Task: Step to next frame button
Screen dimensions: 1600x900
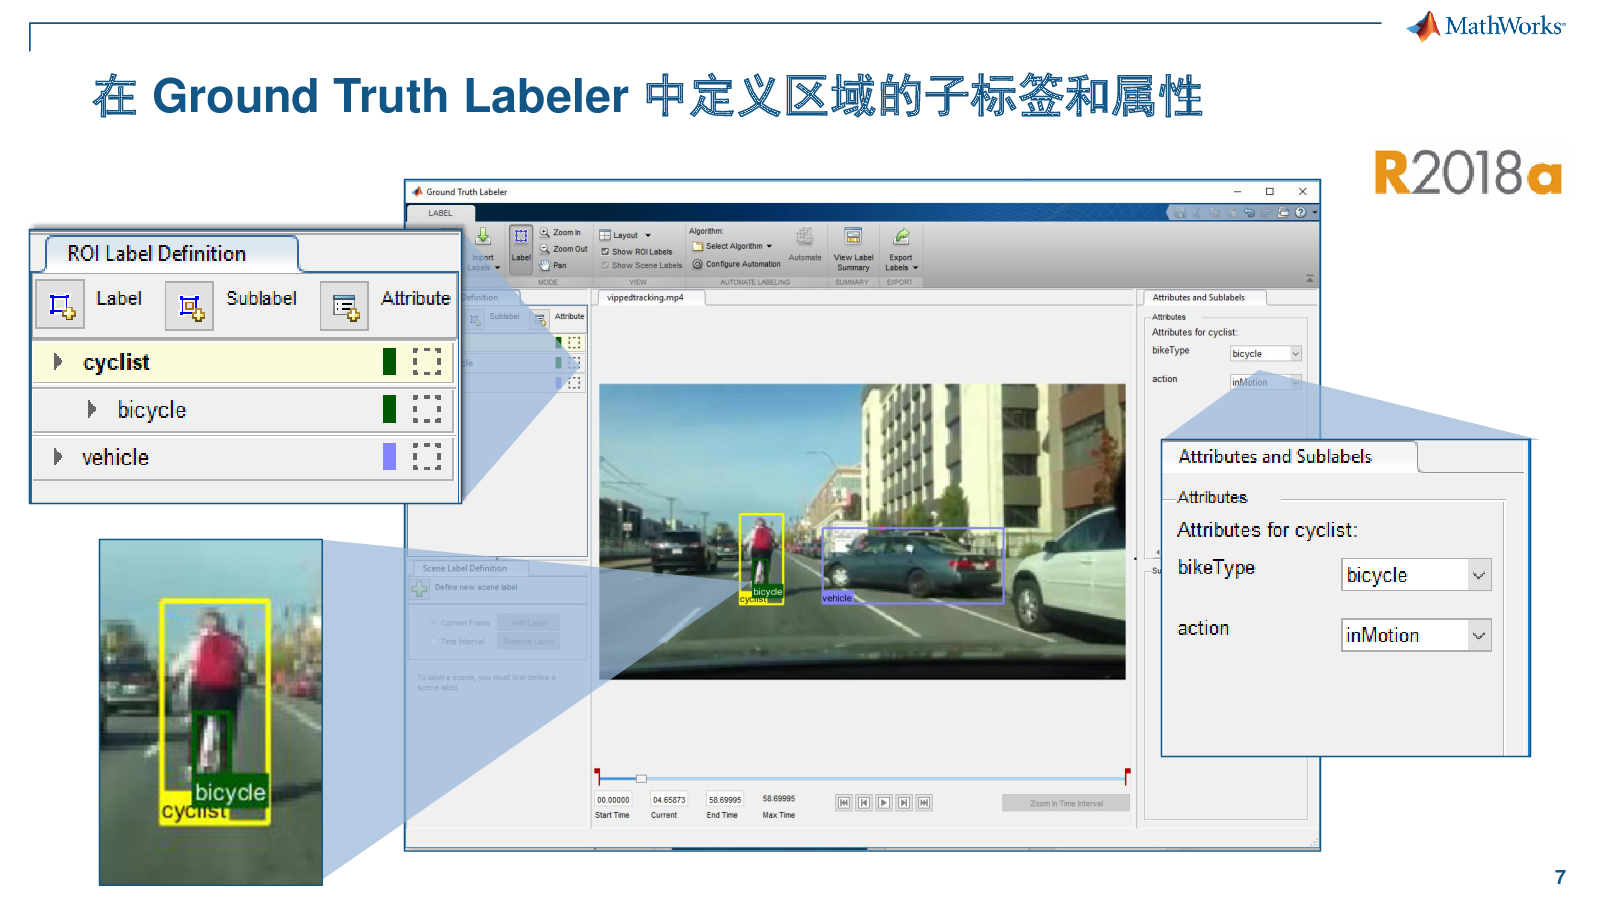Action: pyautogui.click(x=904, y=803)
